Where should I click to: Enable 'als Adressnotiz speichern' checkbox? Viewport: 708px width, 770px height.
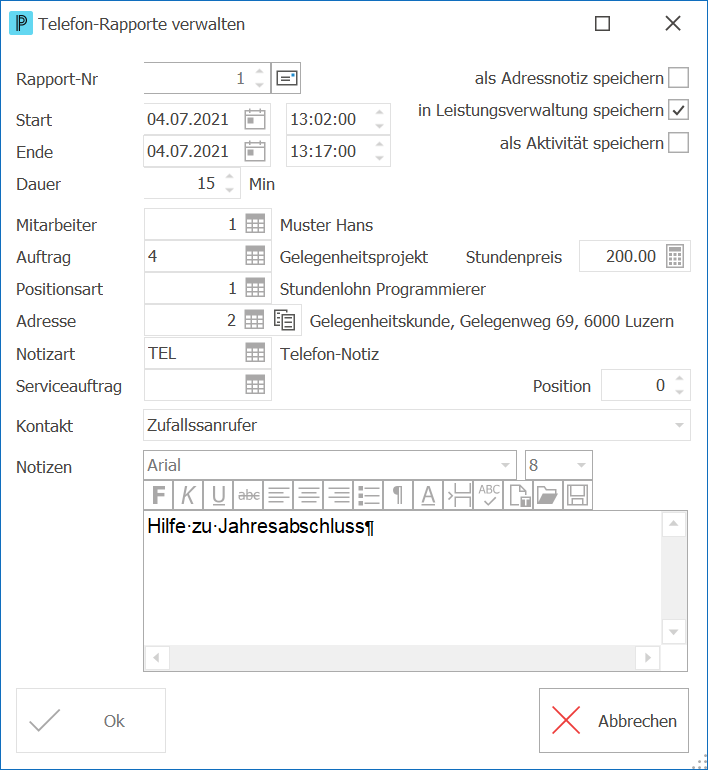tap(678, 78)
